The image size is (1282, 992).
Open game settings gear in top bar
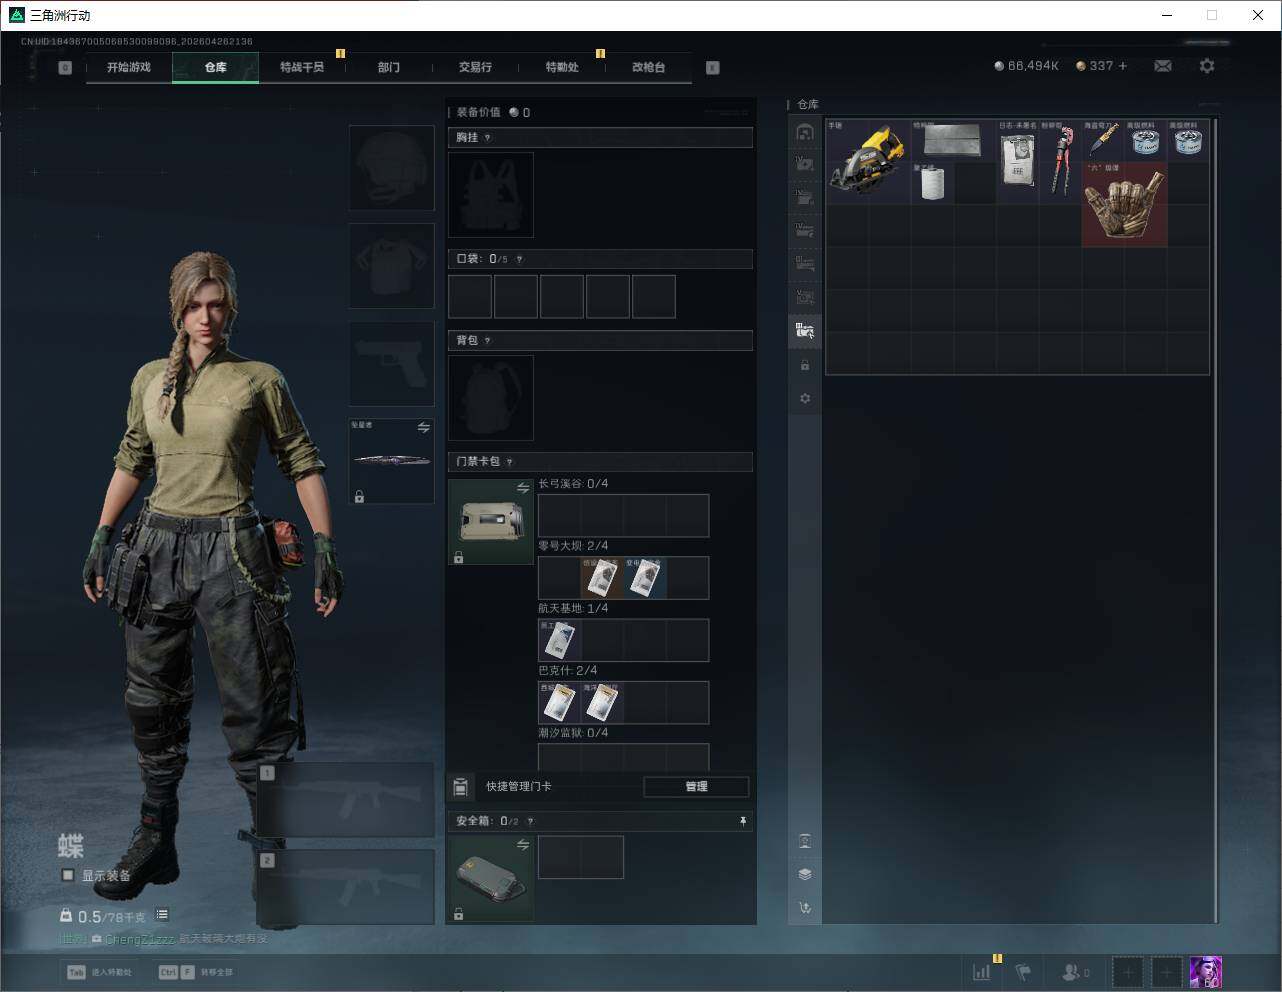coord(1207,66)
